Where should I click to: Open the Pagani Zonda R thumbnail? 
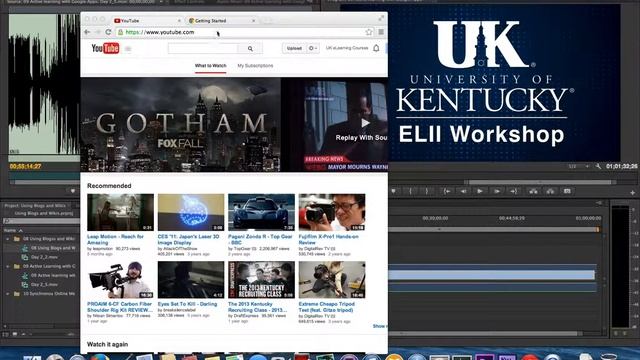[261, 212]
